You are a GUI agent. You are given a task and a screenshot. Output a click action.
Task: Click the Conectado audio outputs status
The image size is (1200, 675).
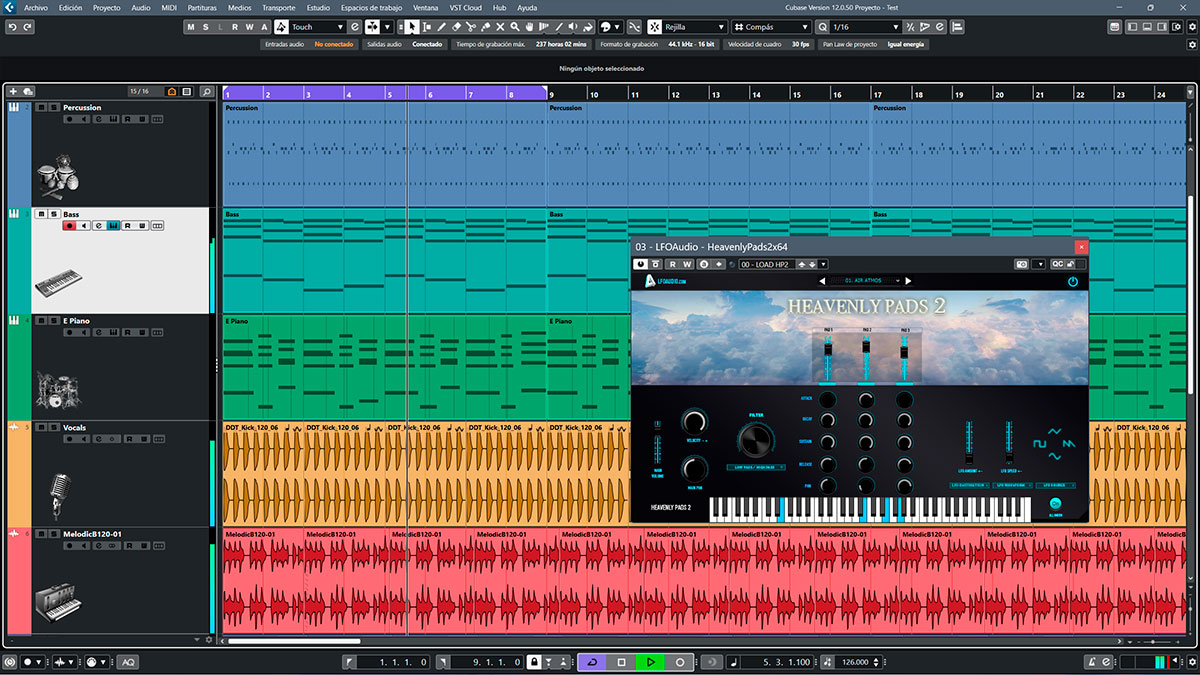[x=428, y=44]
